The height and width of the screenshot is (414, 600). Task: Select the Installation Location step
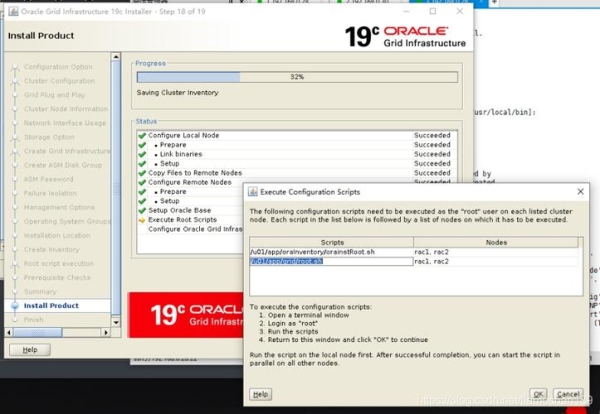click(x=57, y=235)
